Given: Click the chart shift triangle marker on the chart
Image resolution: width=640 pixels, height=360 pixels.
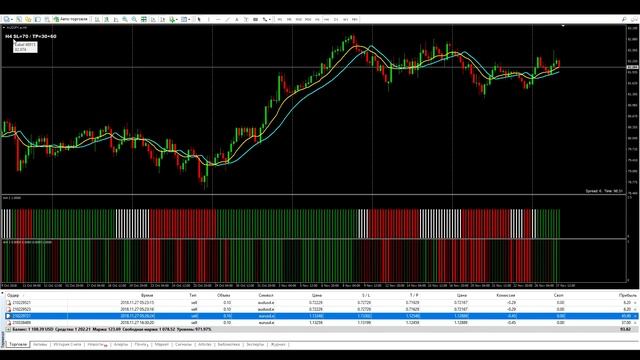Looking at the screenshot, I should tap(563, 26).
